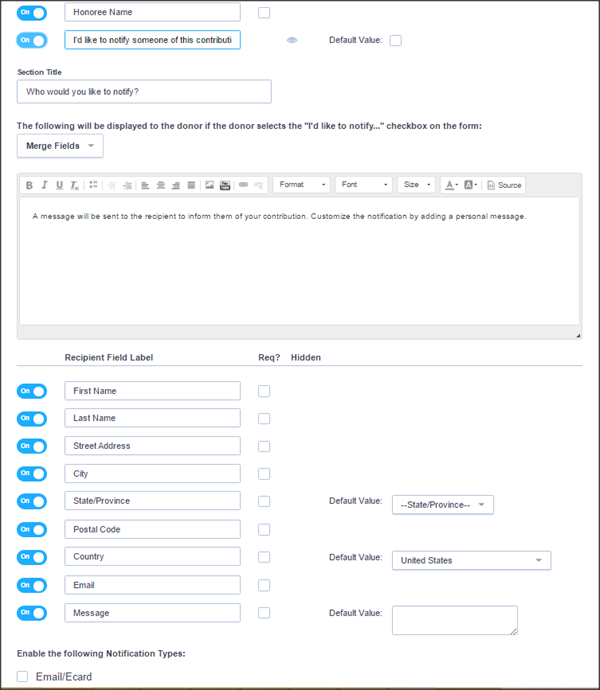The height and width of the screenshot is (690, 600).
Task: Click the Street Address label field
Action: click(152, 446)
